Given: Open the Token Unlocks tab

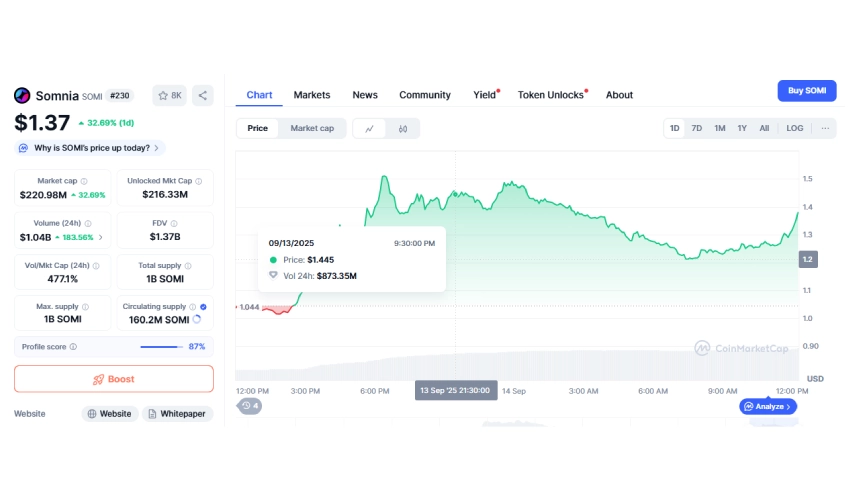Looking at the screenshot, I should (551, 95).
